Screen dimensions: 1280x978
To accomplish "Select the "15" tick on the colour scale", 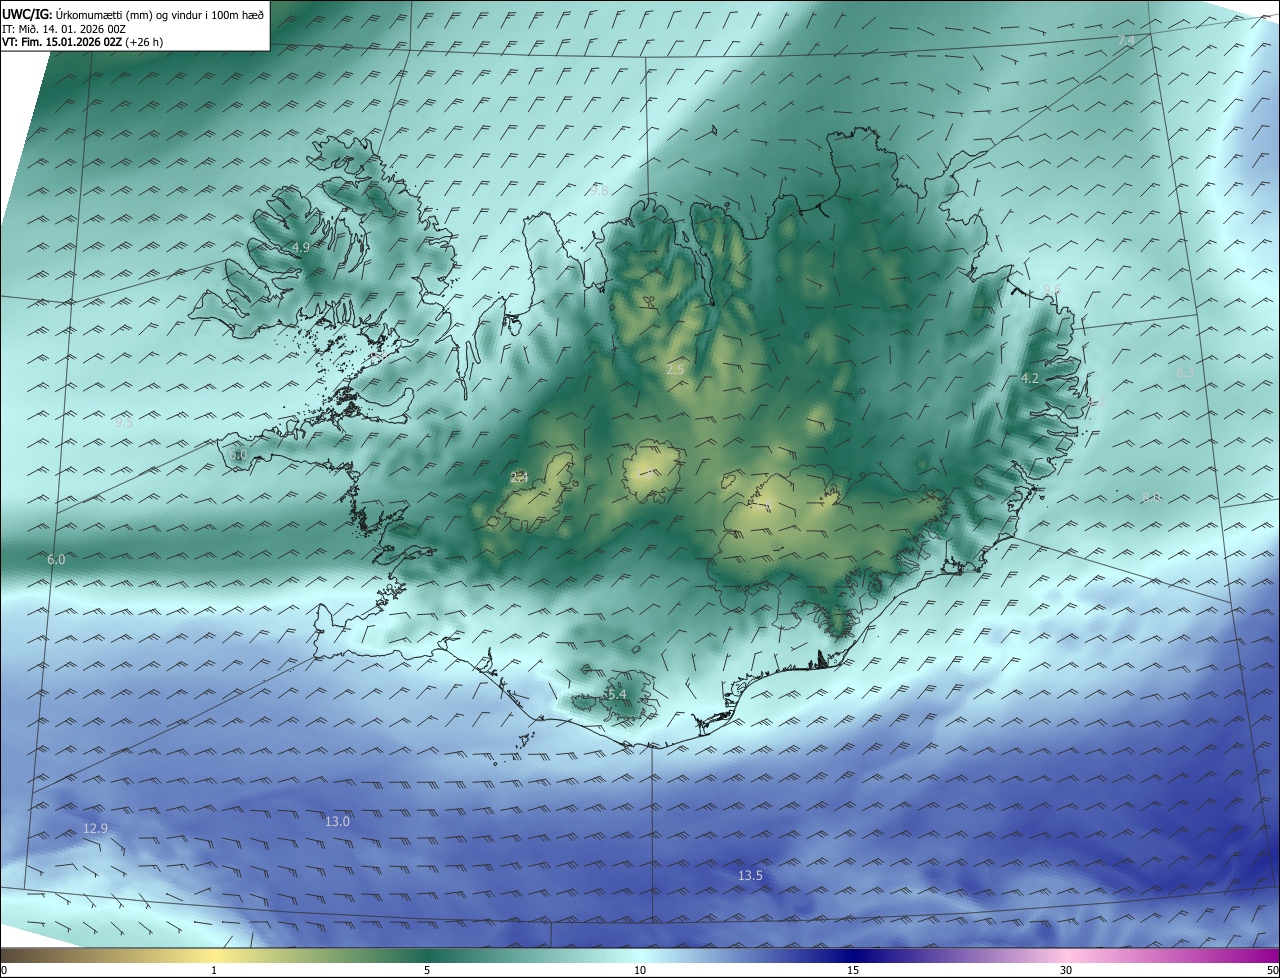I will click(853, 970).
